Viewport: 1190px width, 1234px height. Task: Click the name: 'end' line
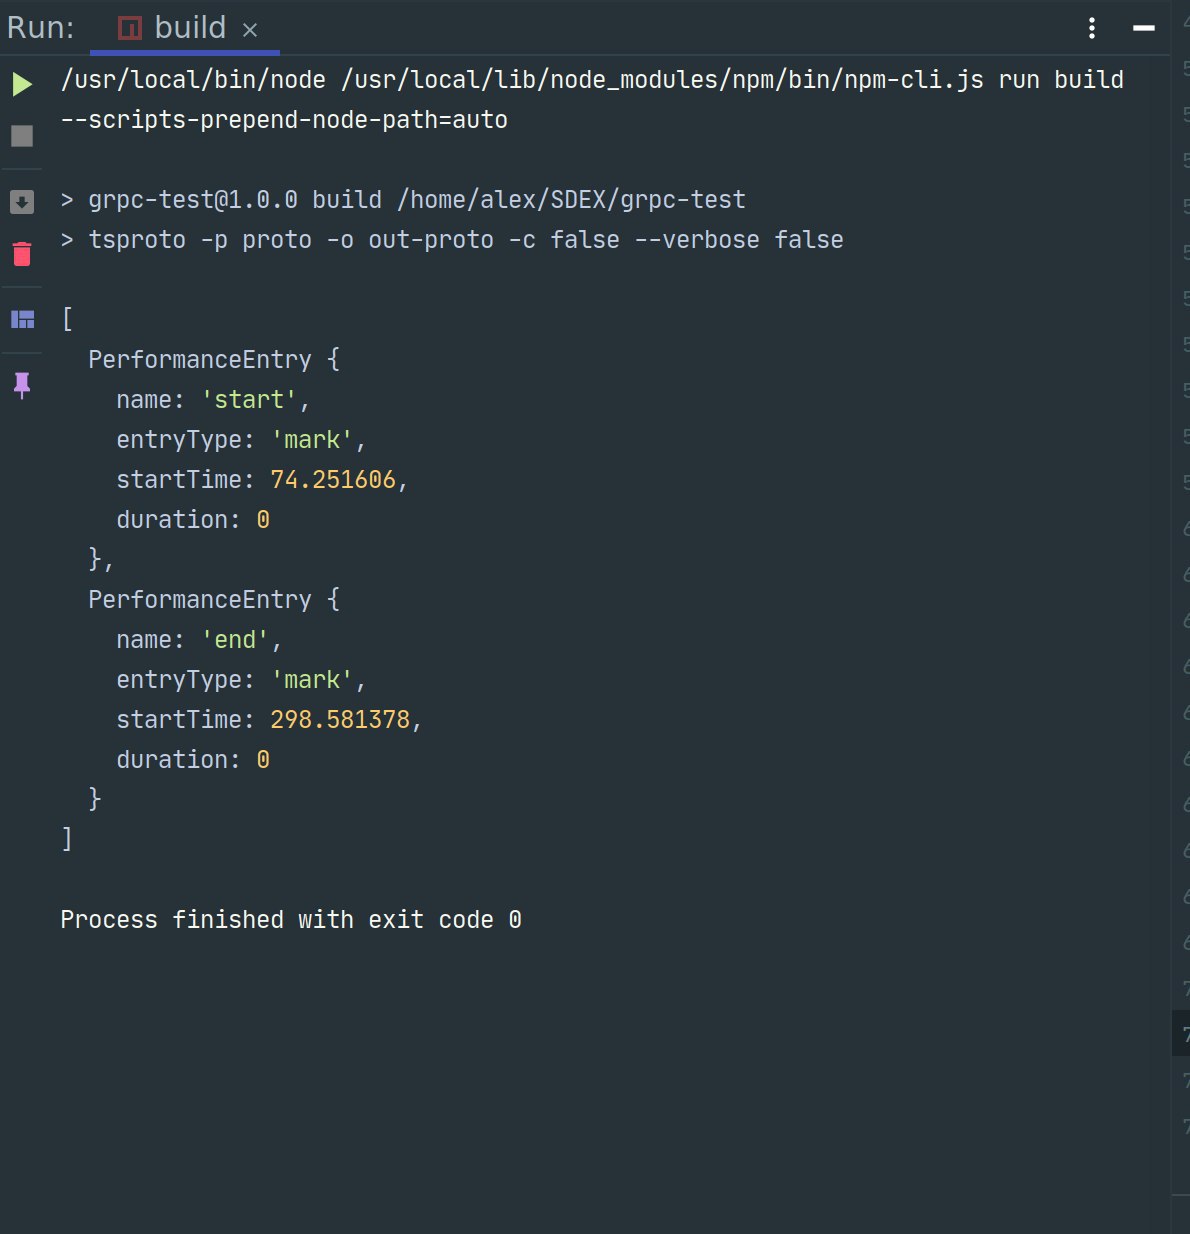coord(199,640)
